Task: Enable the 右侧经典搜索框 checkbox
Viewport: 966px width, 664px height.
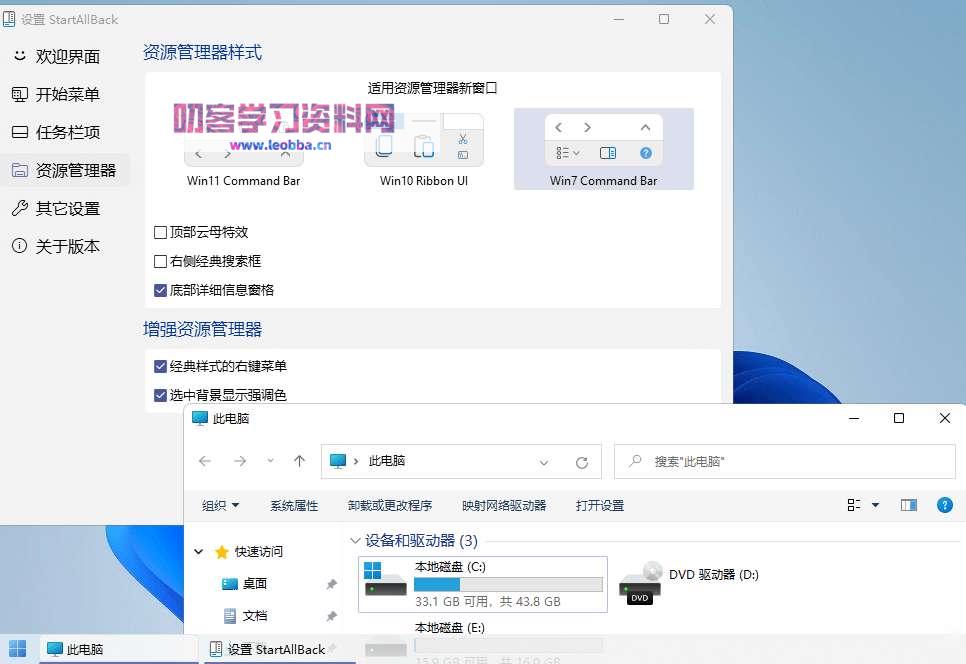Action: point(160,261)
